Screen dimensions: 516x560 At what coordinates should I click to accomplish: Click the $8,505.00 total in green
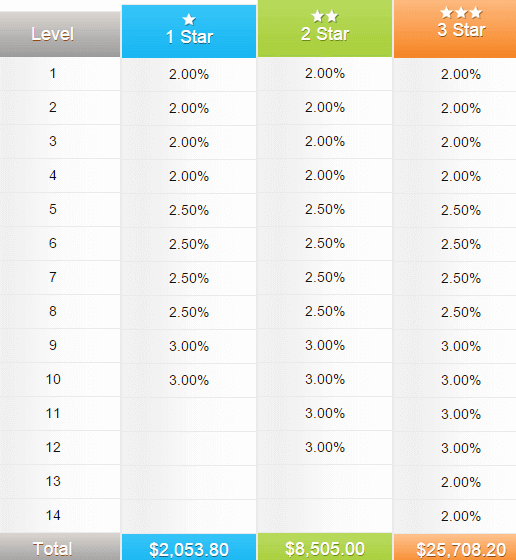click(325, 548)
